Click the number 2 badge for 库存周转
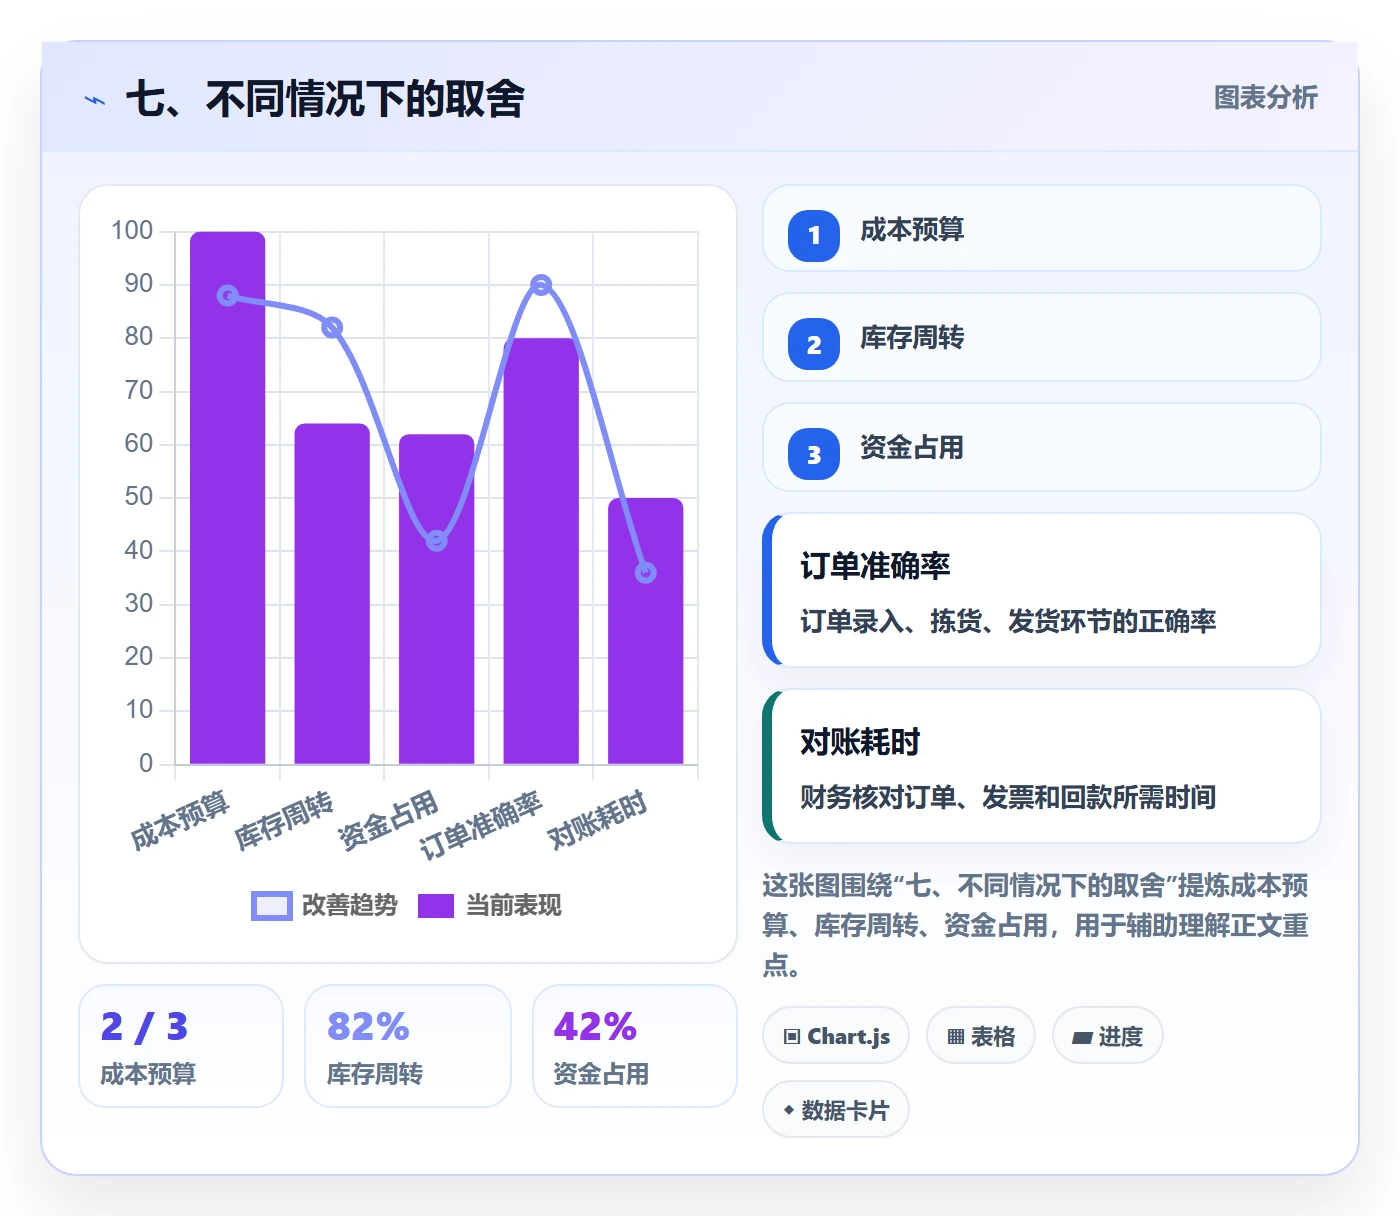The width and height of the screenshot is (1400, 1216). (x=814, y=344)
